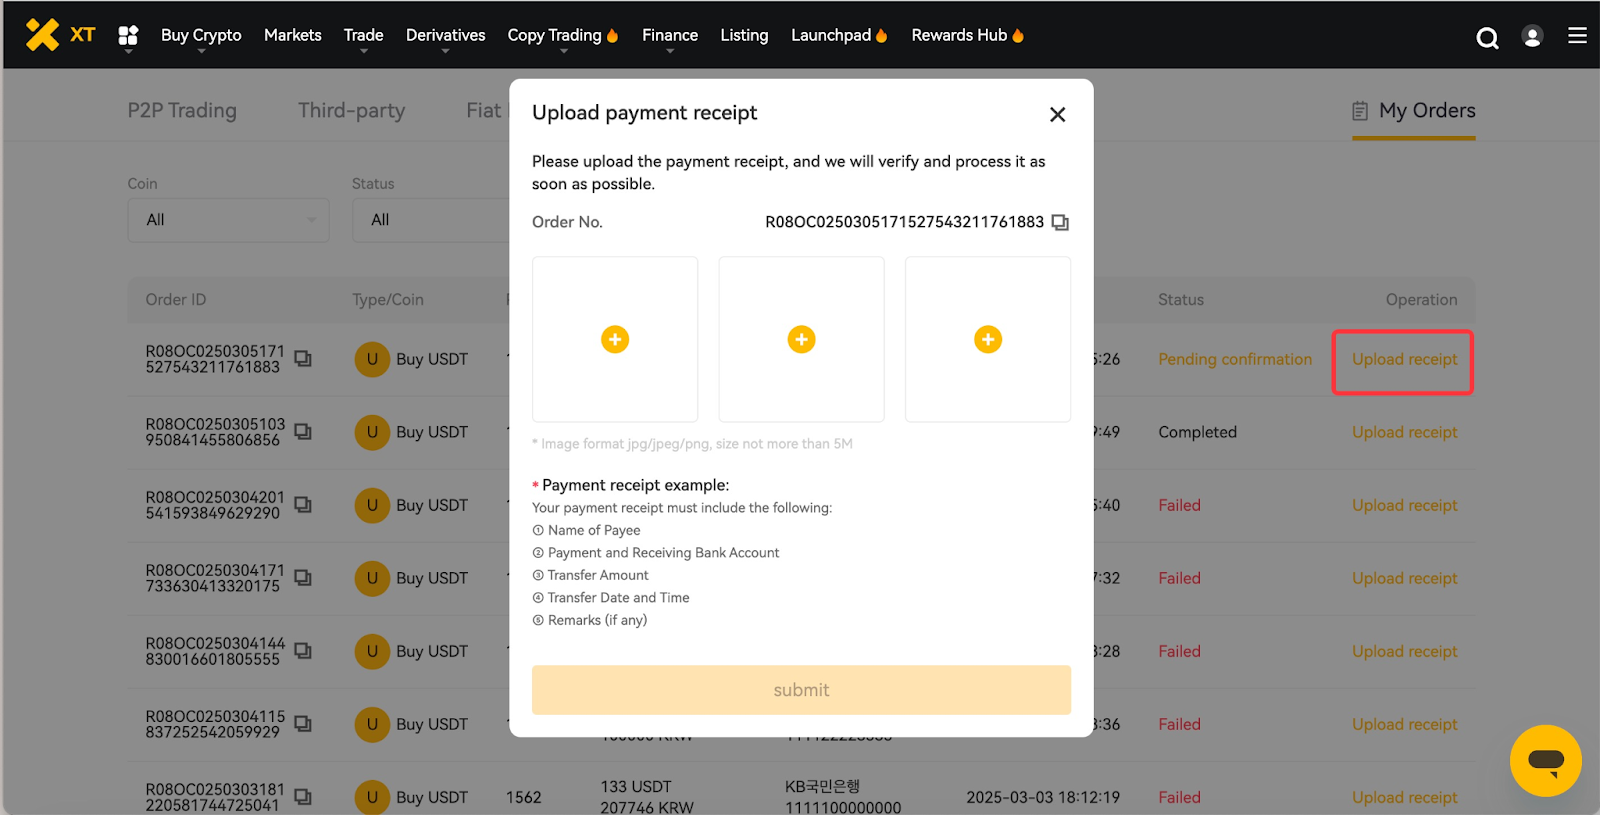
Task: Expand the Status filter dropdown
Action: coord(430,220)
